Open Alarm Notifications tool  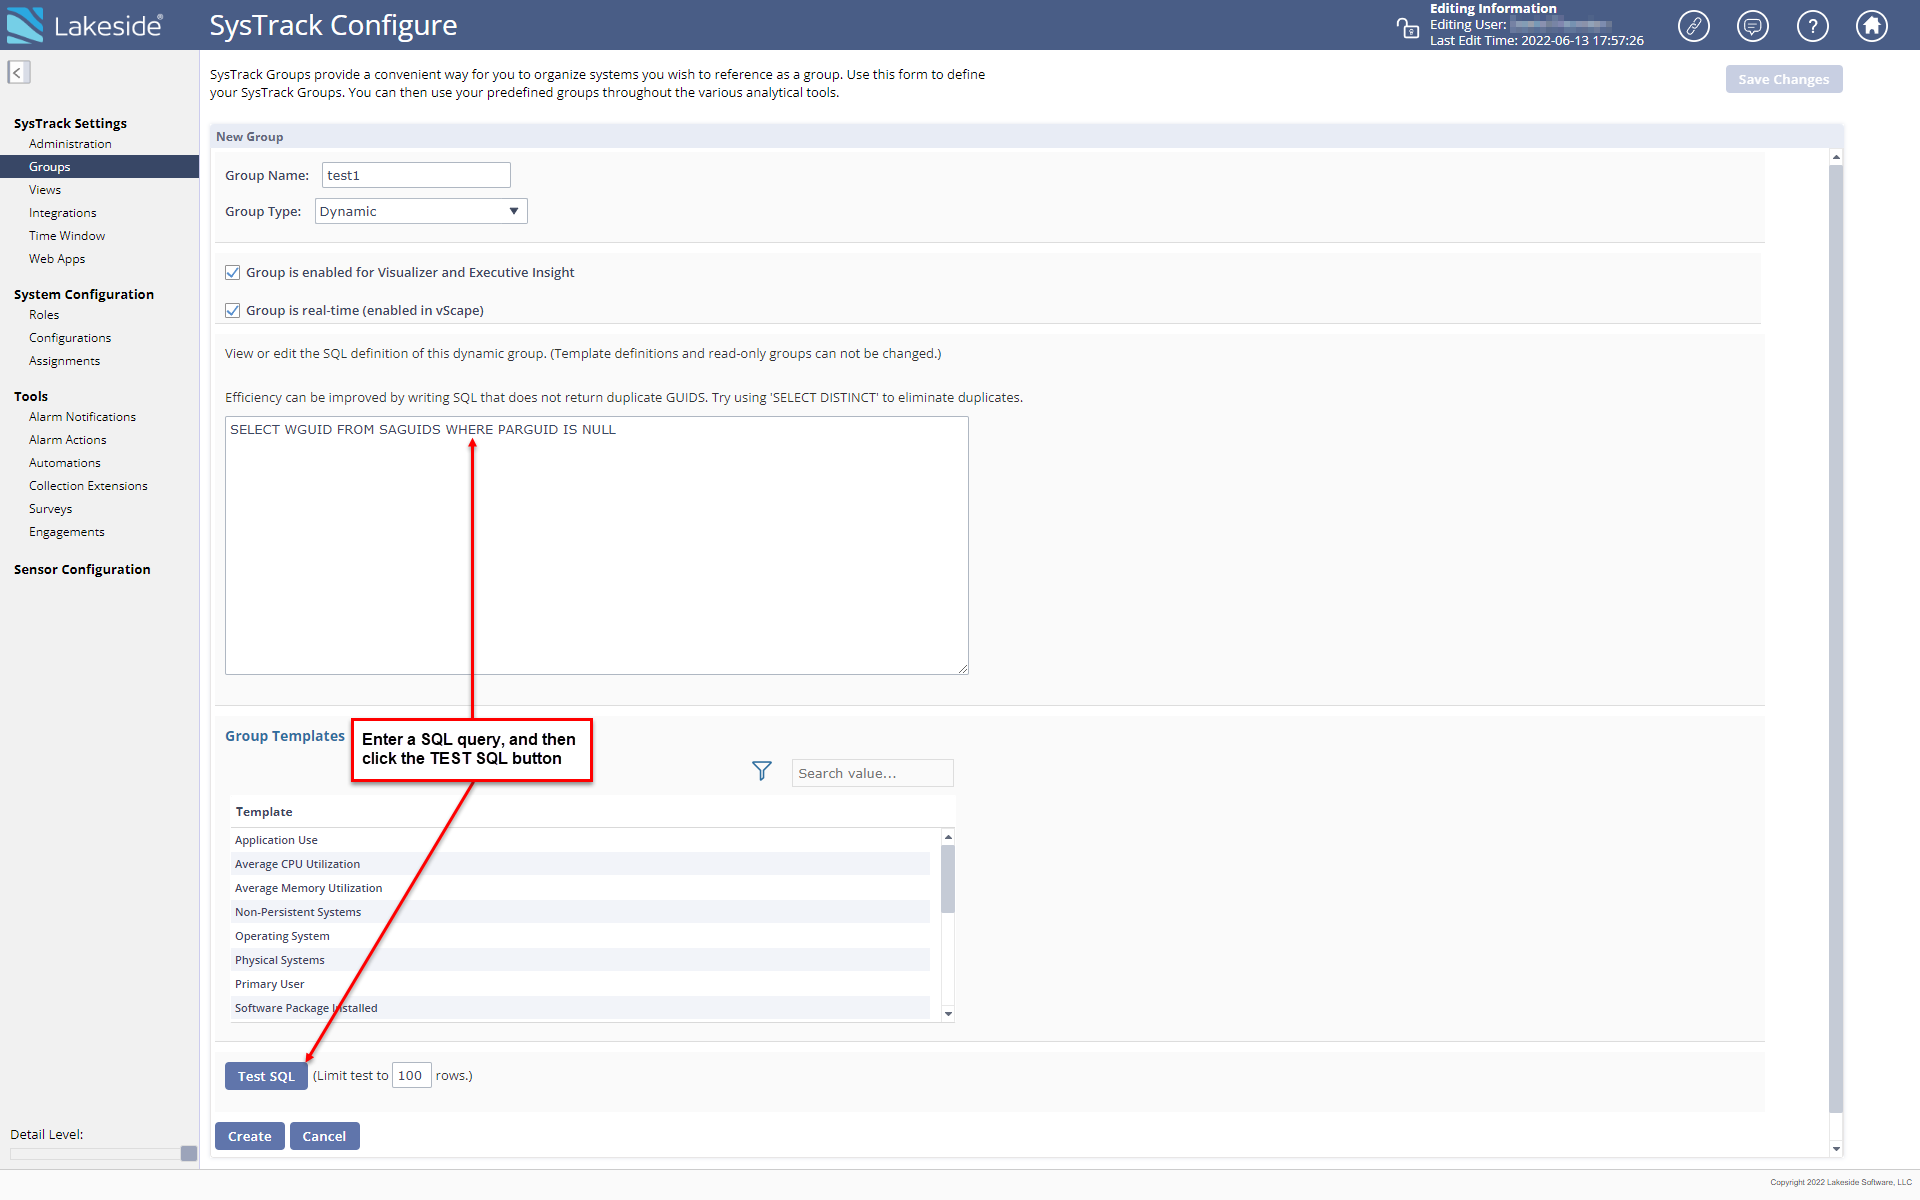tap(83, 417)
